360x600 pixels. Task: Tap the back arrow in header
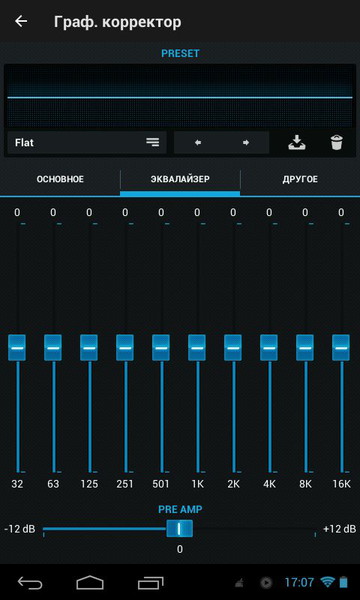(x=21, y=21)
